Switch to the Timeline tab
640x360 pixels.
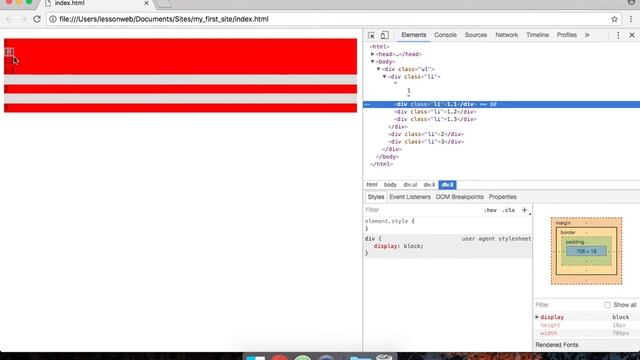(537, 35)
